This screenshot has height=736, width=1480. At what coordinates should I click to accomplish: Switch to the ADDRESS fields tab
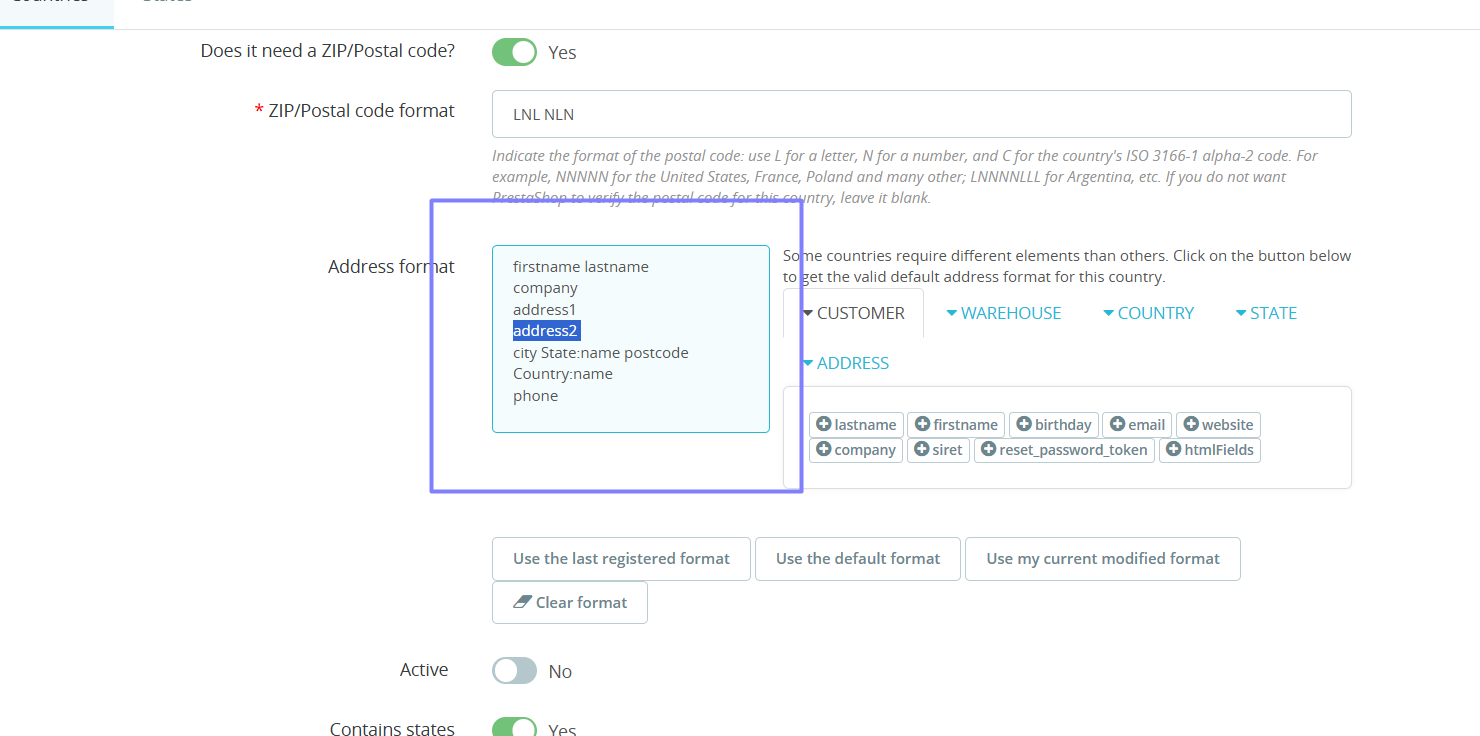(x=846, y=363)
